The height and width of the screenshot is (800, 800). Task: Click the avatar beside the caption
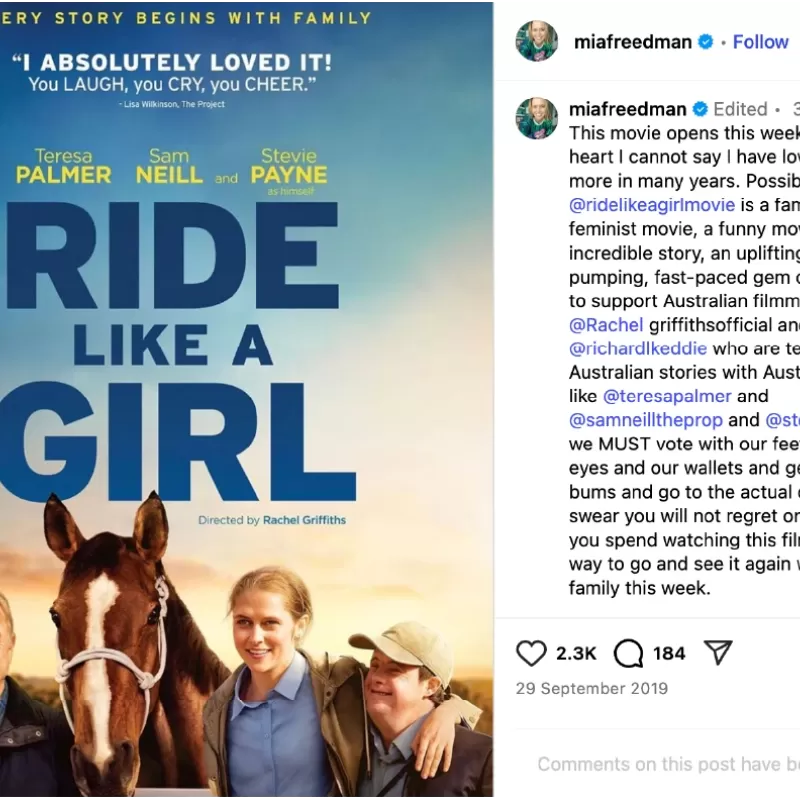tap(536, 118)
